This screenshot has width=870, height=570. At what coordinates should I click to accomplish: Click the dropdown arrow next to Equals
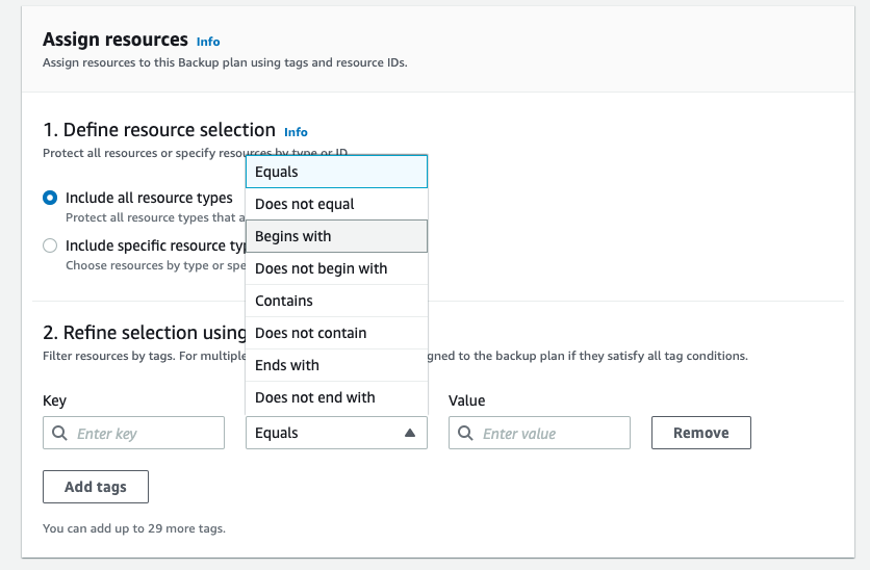(409, 433)
